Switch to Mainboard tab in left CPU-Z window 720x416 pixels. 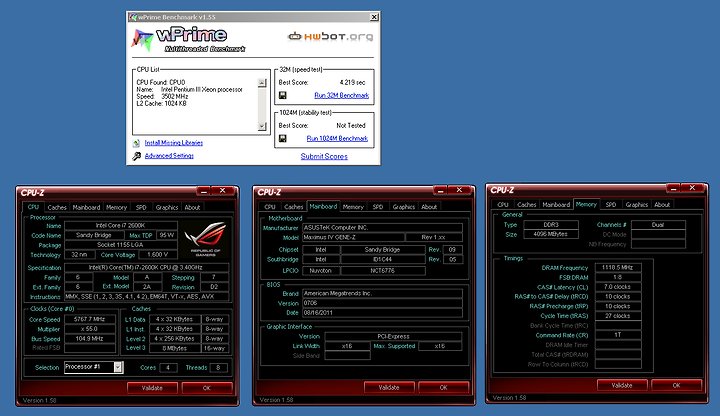click(x=86, y=208)
